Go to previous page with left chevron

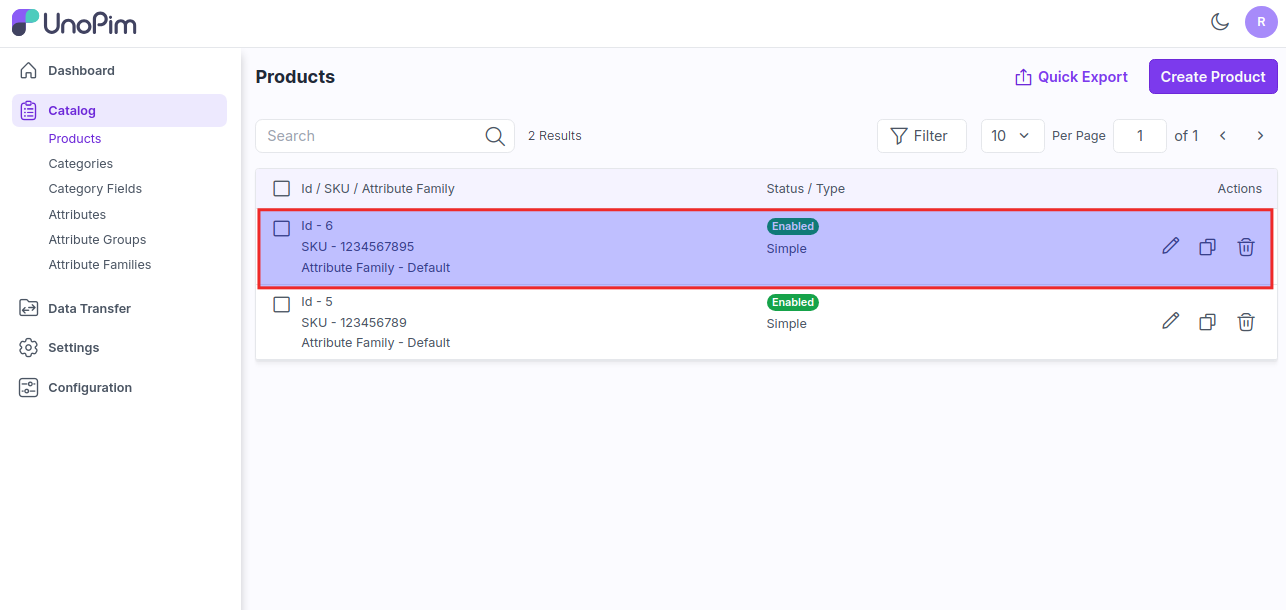tap(1222, 136)
